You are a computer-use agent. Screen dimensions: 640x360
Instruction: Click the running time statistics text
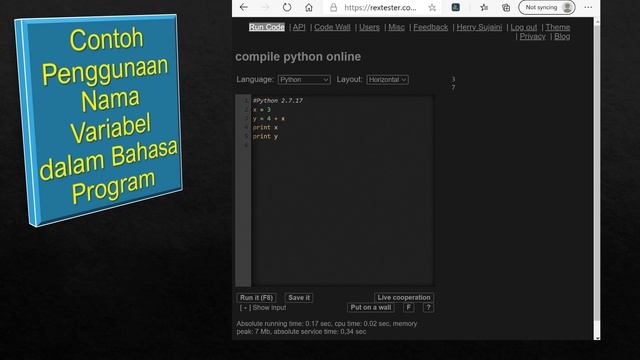(x=327, y=327)
